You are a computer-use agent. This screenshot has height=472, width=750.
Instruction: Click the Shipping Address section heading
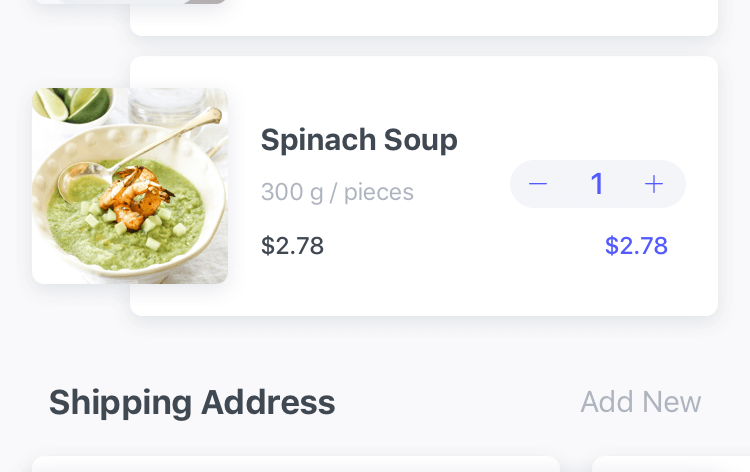(x=192, y=403)
